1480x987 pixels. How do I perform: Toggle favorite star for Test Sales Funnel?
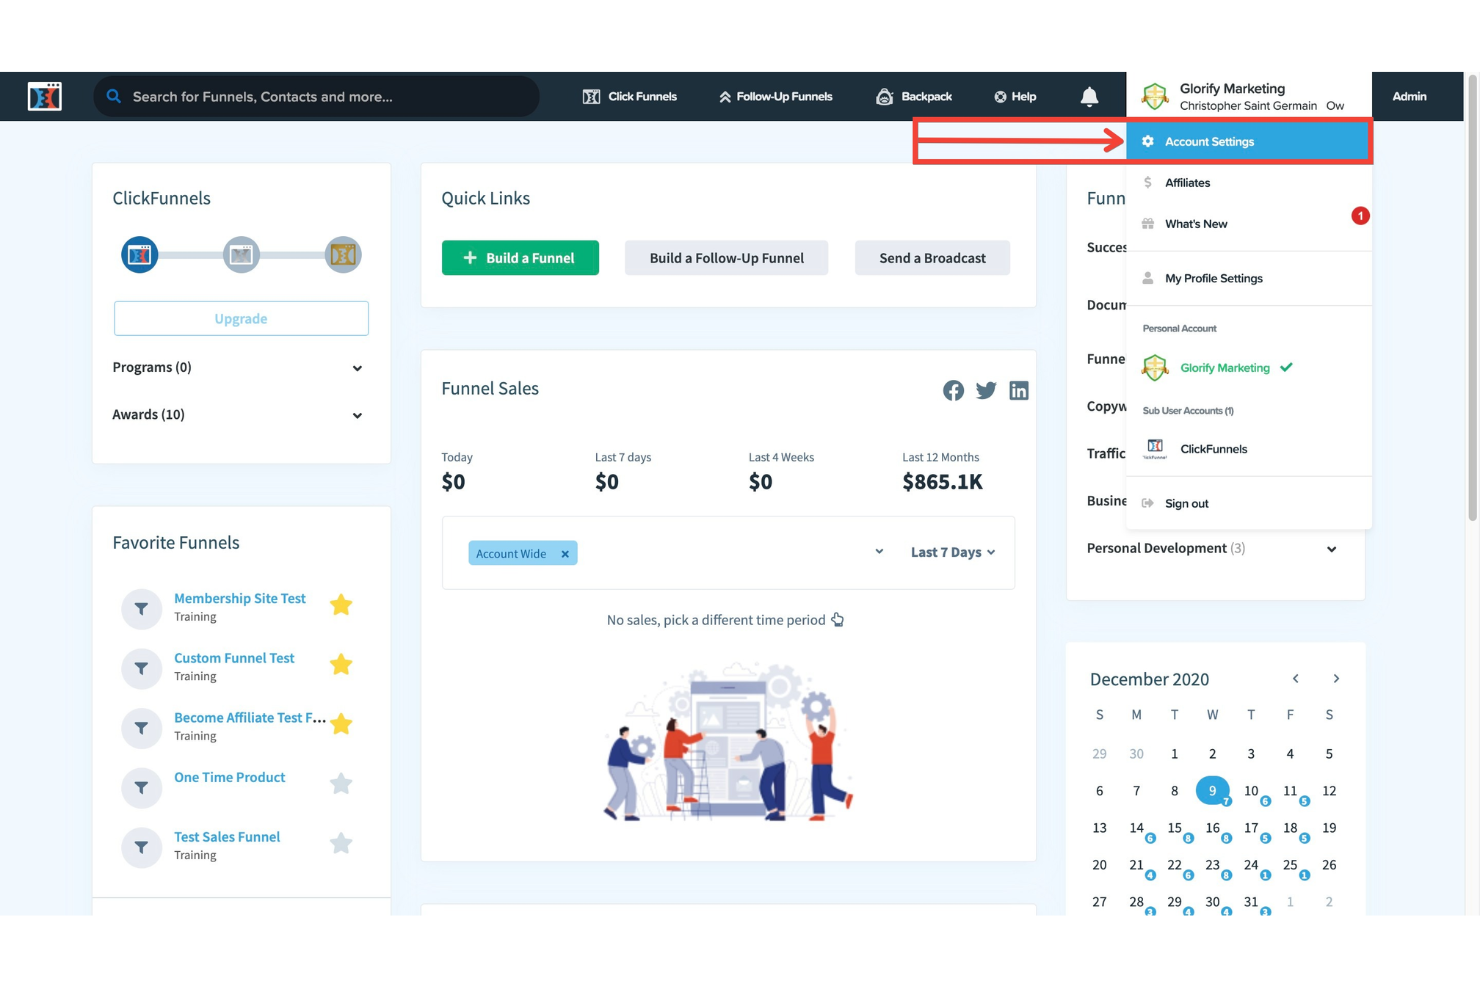tap(341, 843)
